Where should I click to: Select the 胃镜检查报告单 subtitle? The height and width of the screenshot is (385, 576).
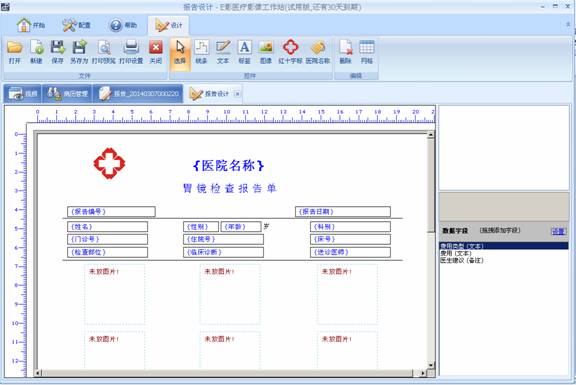(230, 188)
